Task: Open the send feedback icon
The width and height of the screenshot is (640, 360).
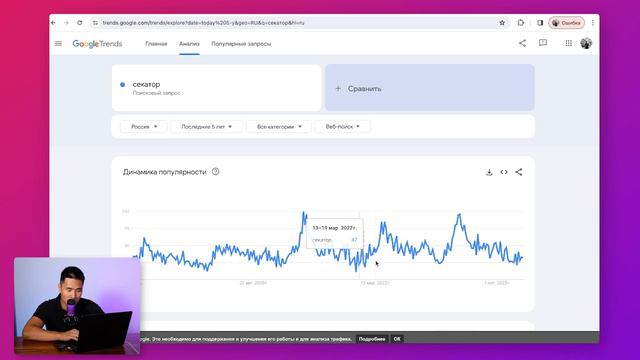Action: click(x=543, y=43)
